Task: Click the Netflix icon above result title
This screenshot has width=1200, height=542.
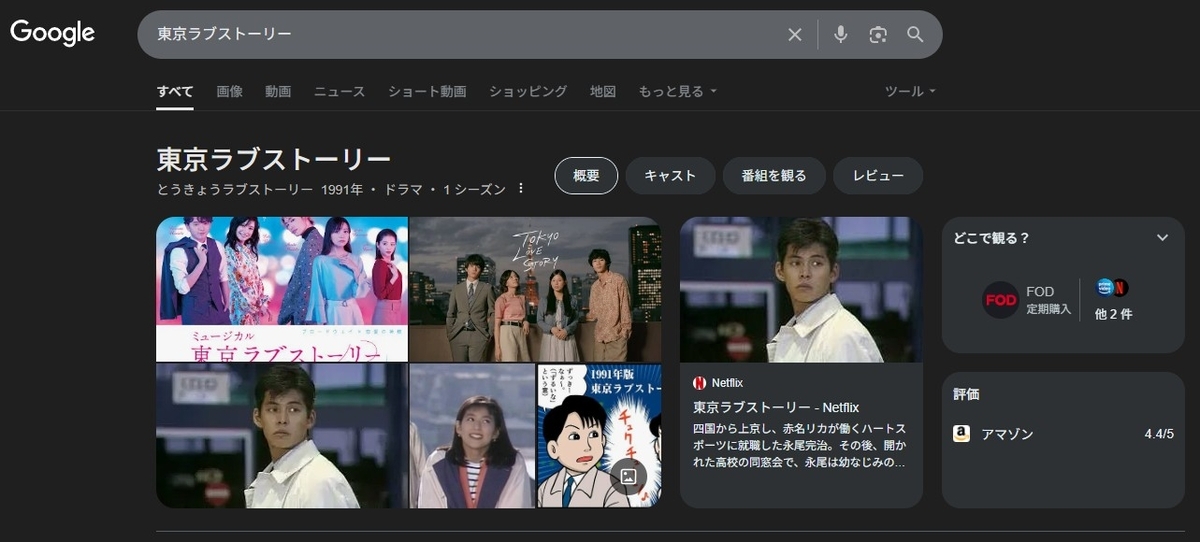Action: pyautogui.click(x=699, y=383)
